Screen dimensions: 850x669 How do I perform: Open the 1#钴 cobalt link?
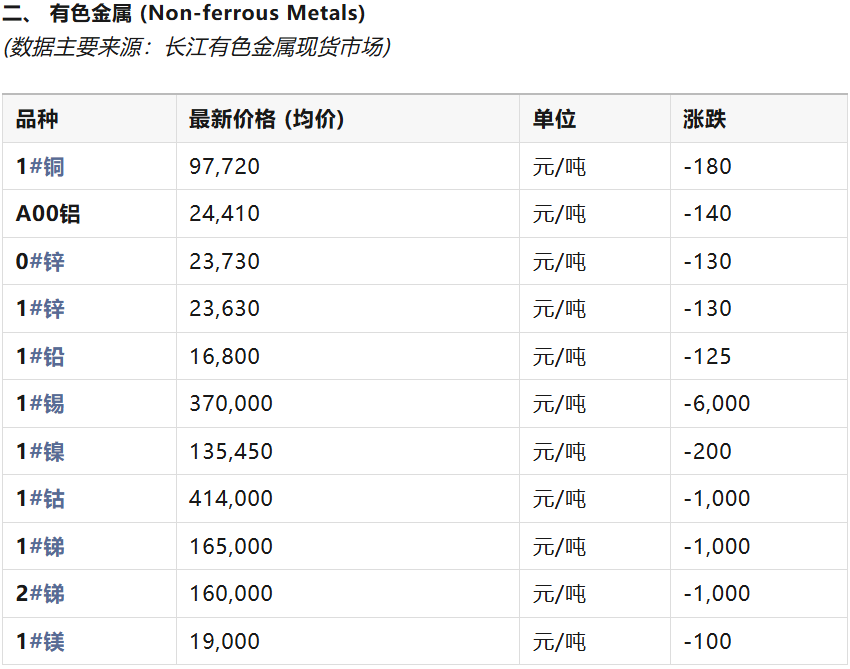41,499
